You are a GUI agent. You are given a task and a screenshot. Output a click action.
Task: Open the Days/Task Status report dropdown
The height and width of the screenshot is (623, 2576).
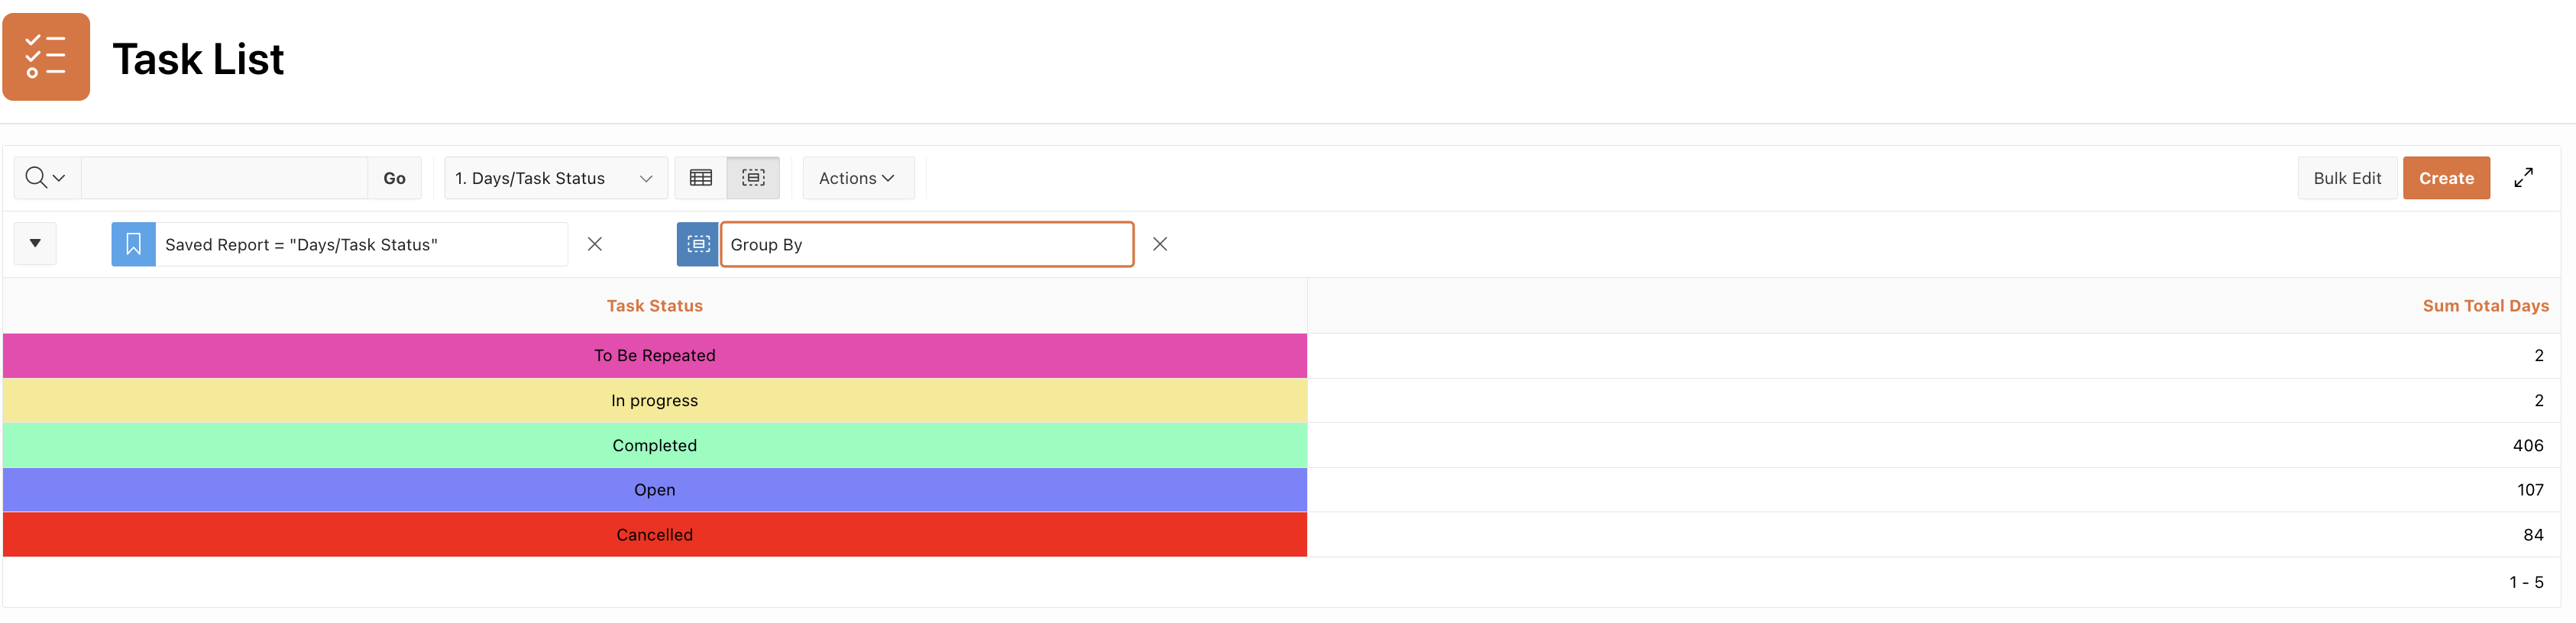pos(555,178)
